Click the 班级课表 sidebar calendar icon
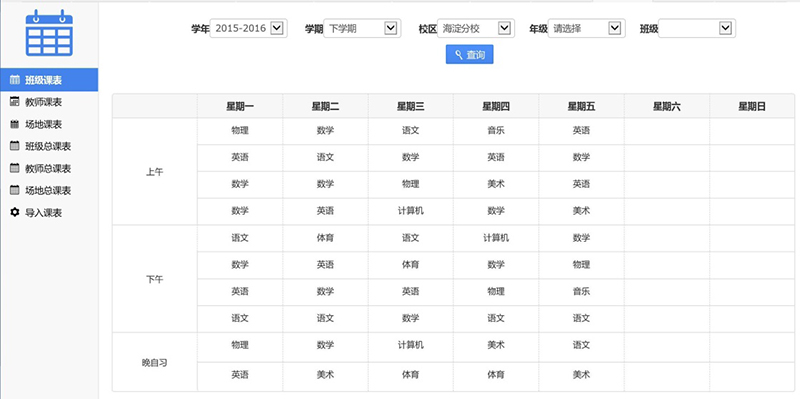800x399 pixels. [15, 80]
